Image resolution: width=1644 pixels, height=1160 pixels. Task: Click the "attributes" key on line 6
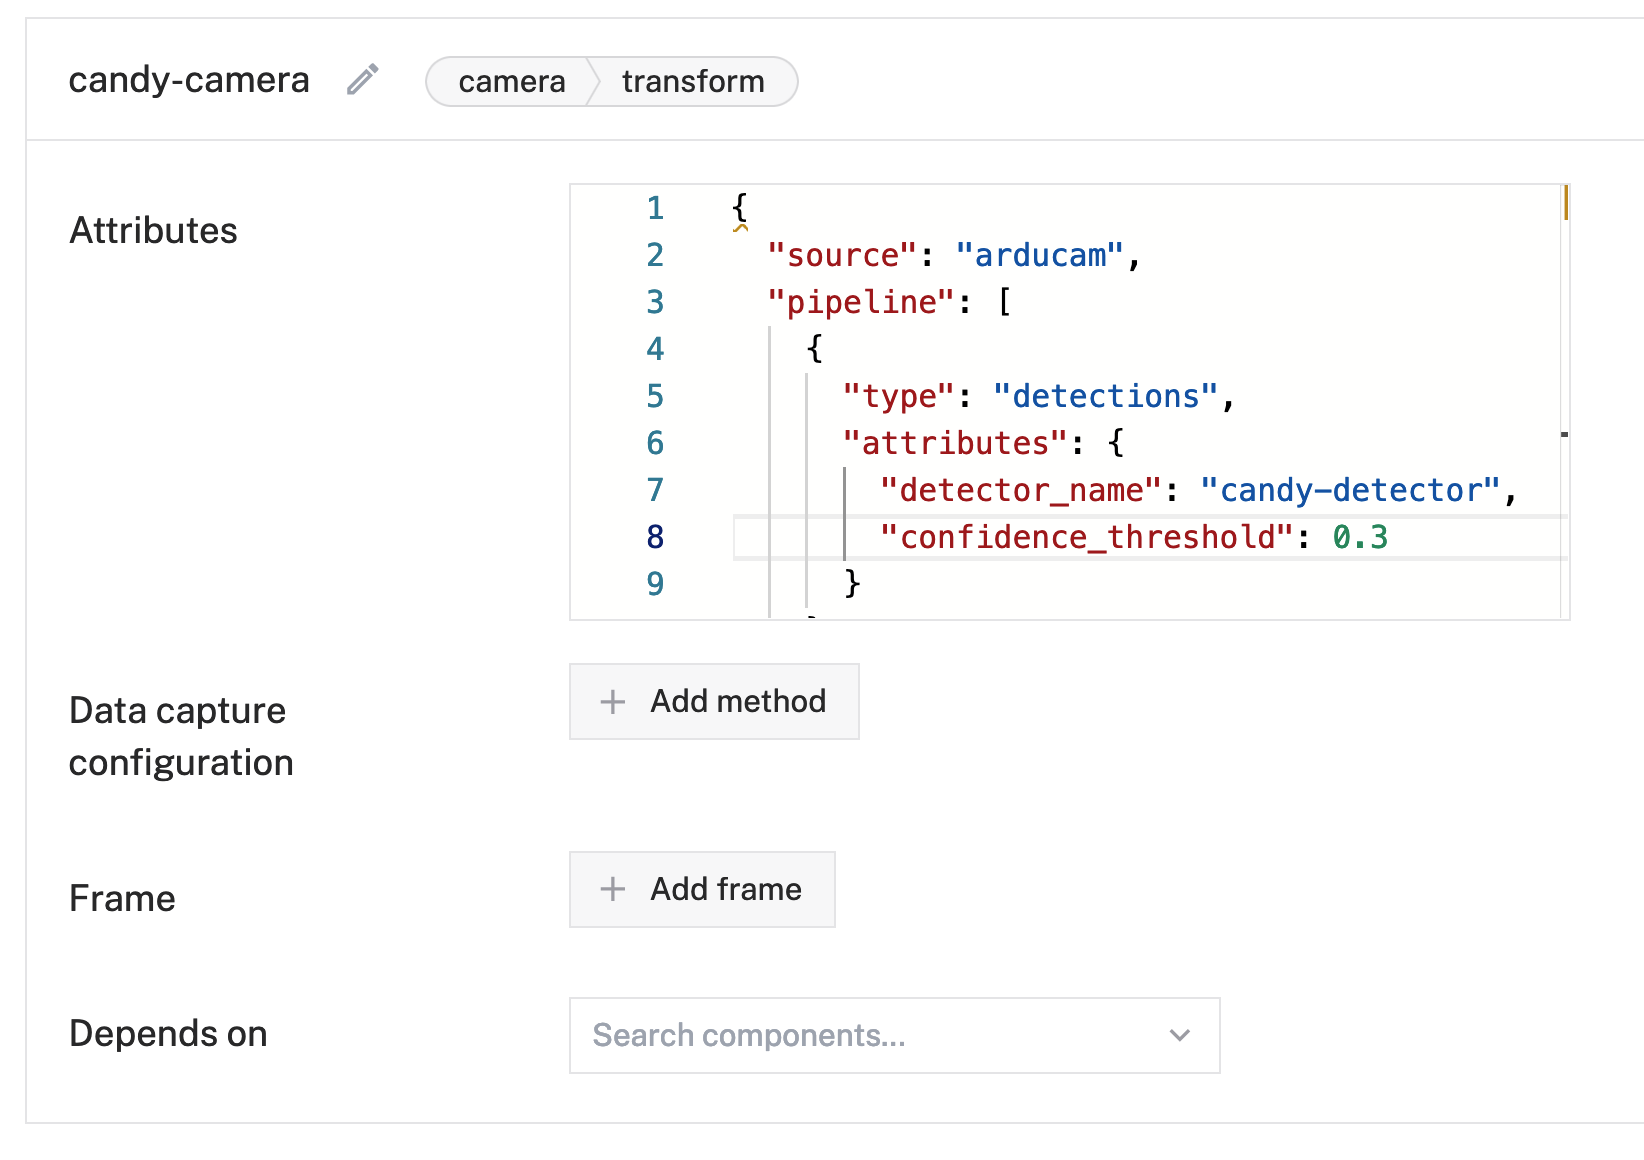tap(955, 444)
